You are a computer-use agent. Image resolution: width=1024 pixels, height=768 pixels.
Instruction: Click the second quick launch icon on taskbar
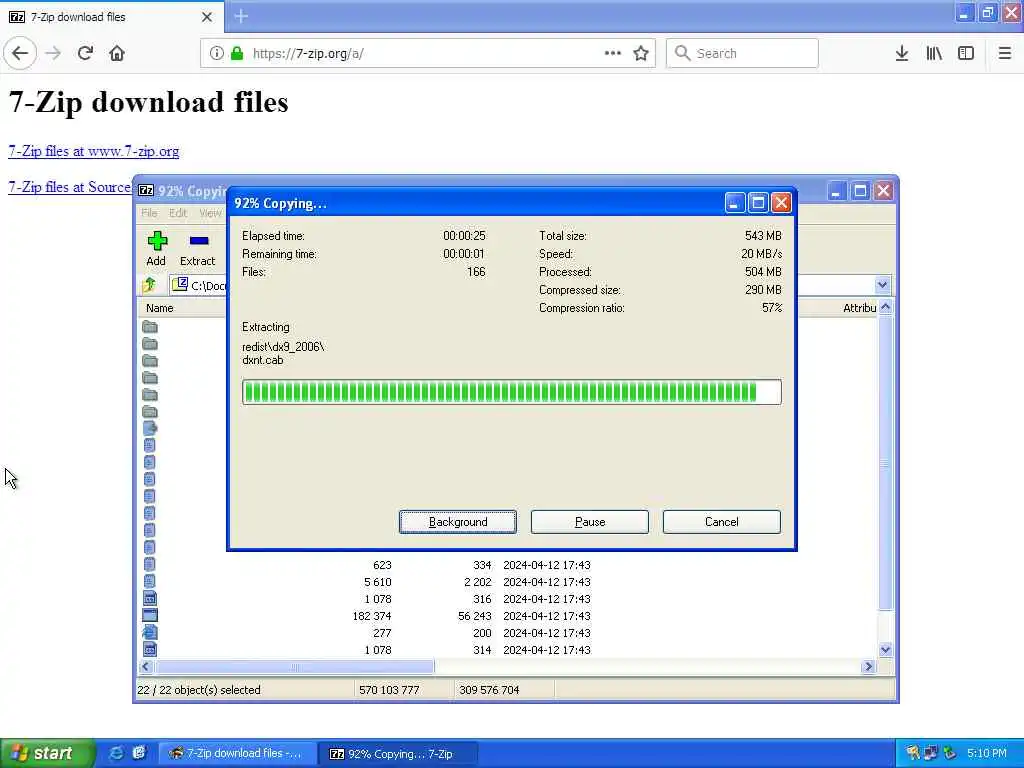[138, 753]
